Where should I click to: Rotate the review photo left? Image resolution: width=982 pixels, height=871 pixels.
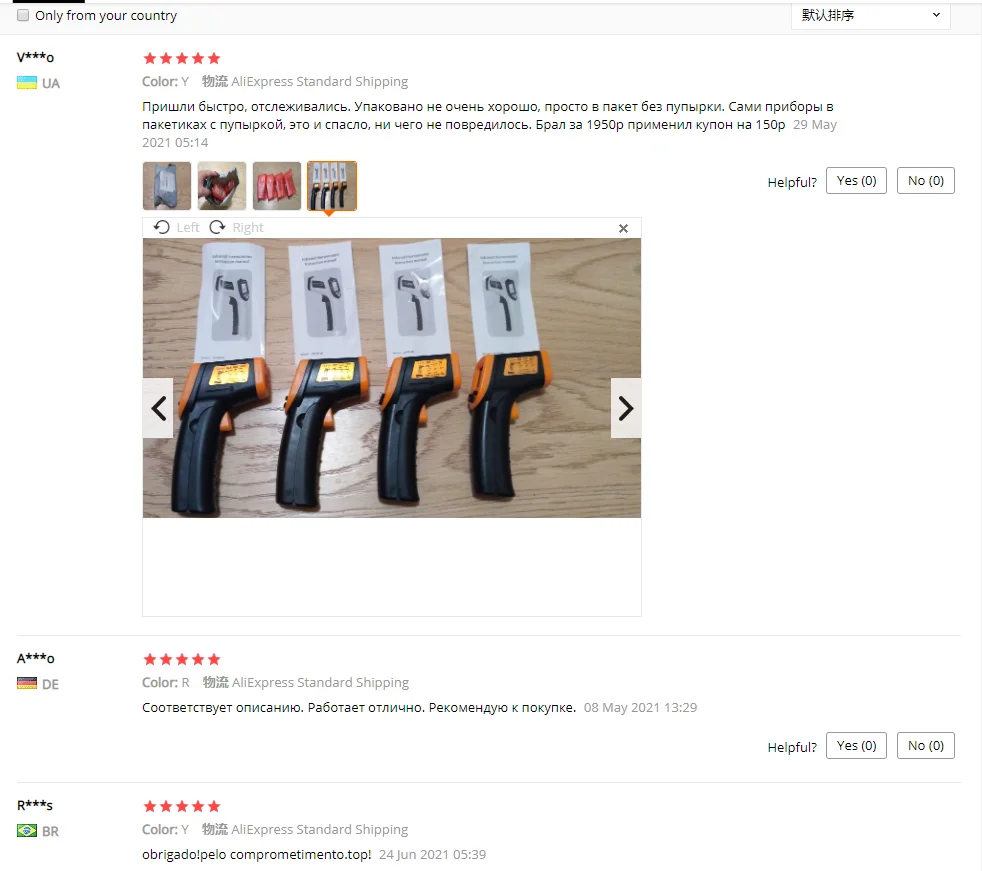(176, 227)
